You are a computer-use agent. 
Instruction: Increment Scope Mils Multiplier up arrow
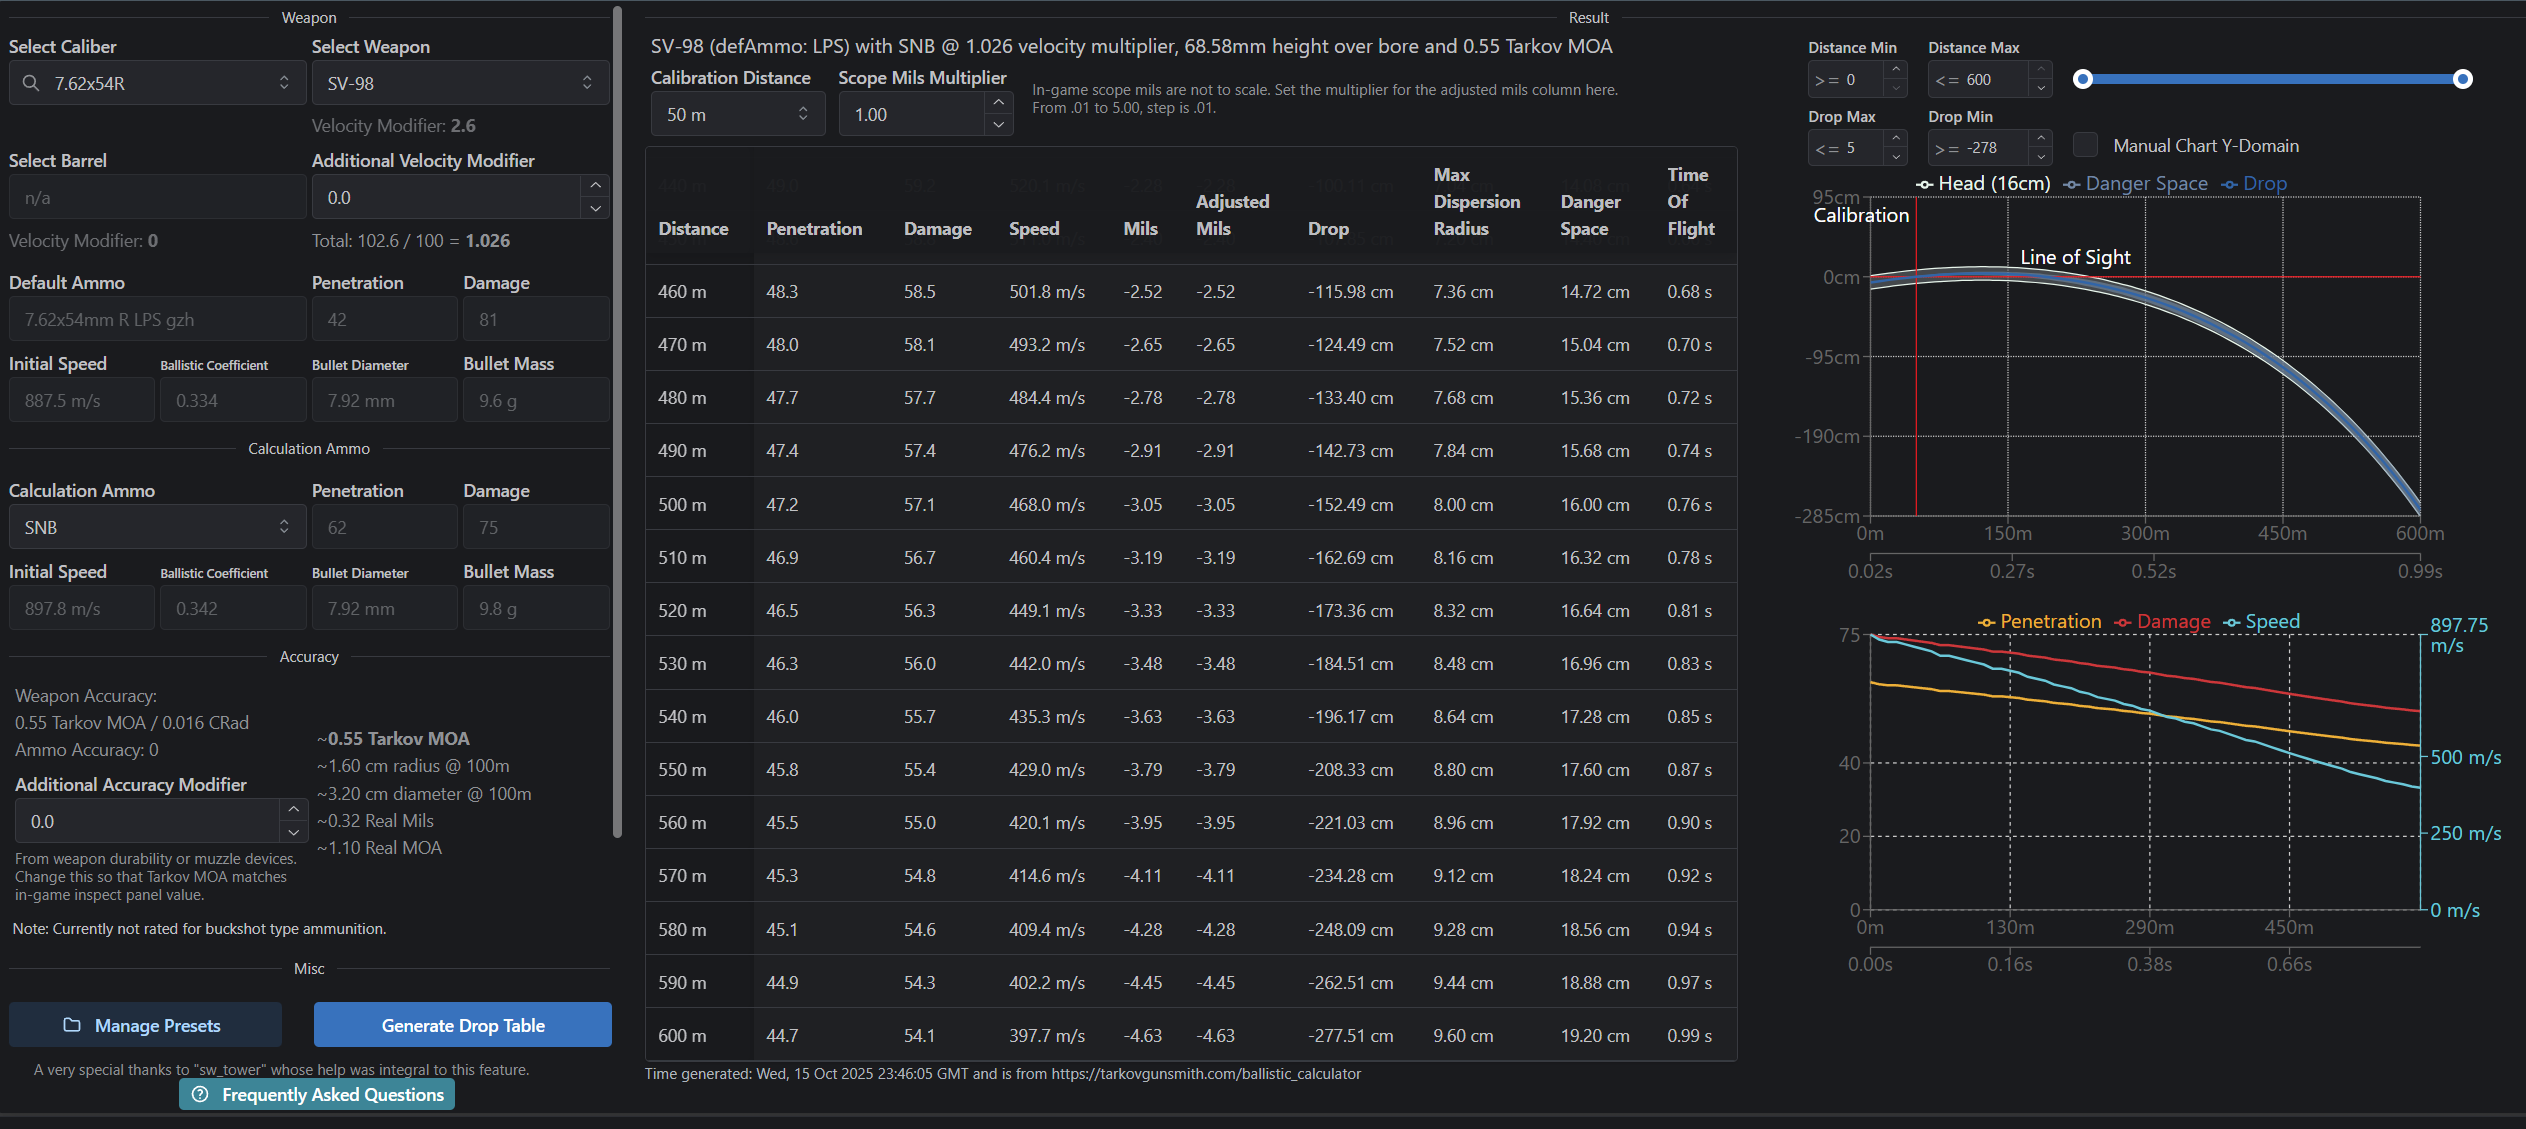[998, 103]
